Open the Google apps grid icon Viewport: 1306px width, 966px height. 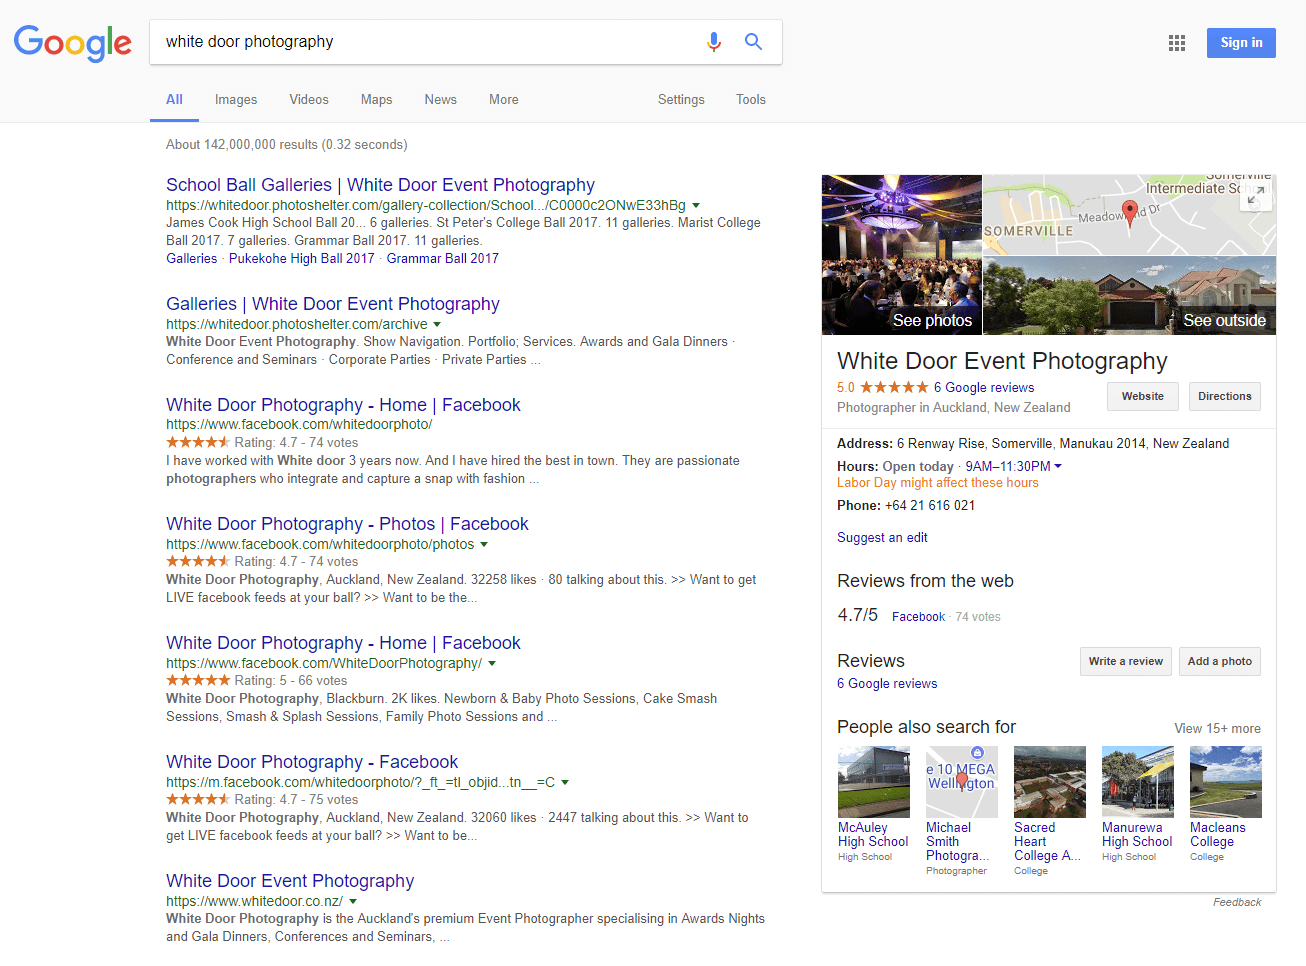tap(1176, 43)
